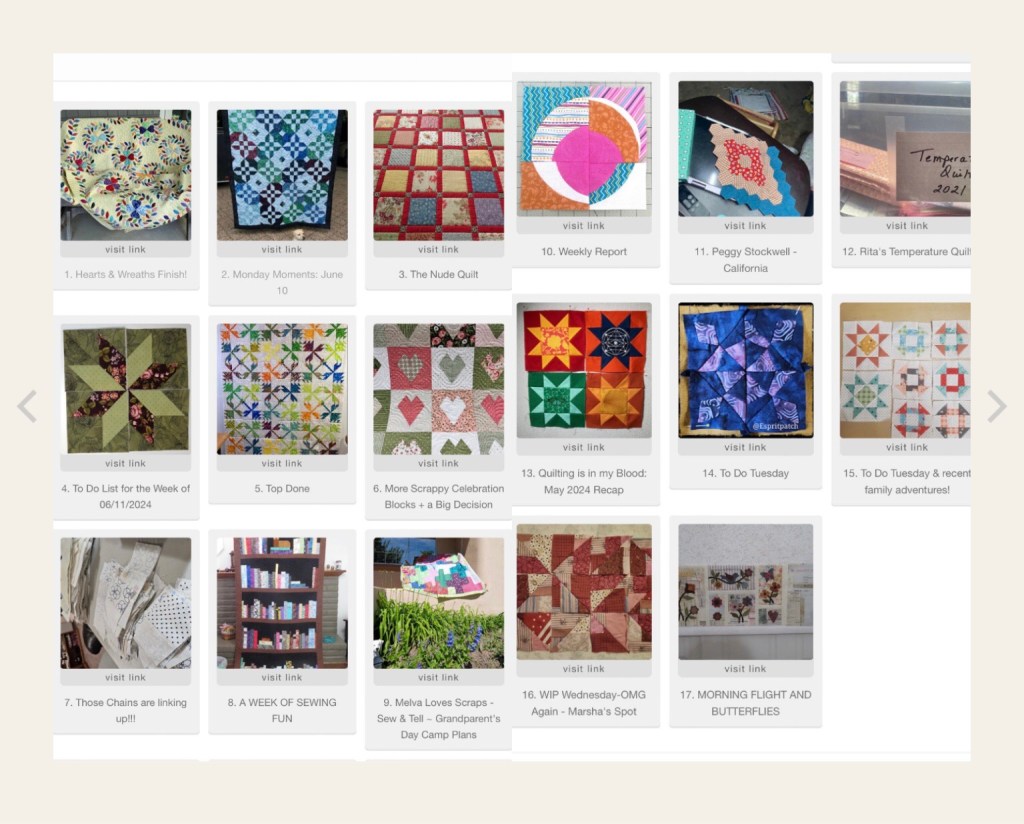Open Those Chains are linking up thumbnail

click(125, 603)
